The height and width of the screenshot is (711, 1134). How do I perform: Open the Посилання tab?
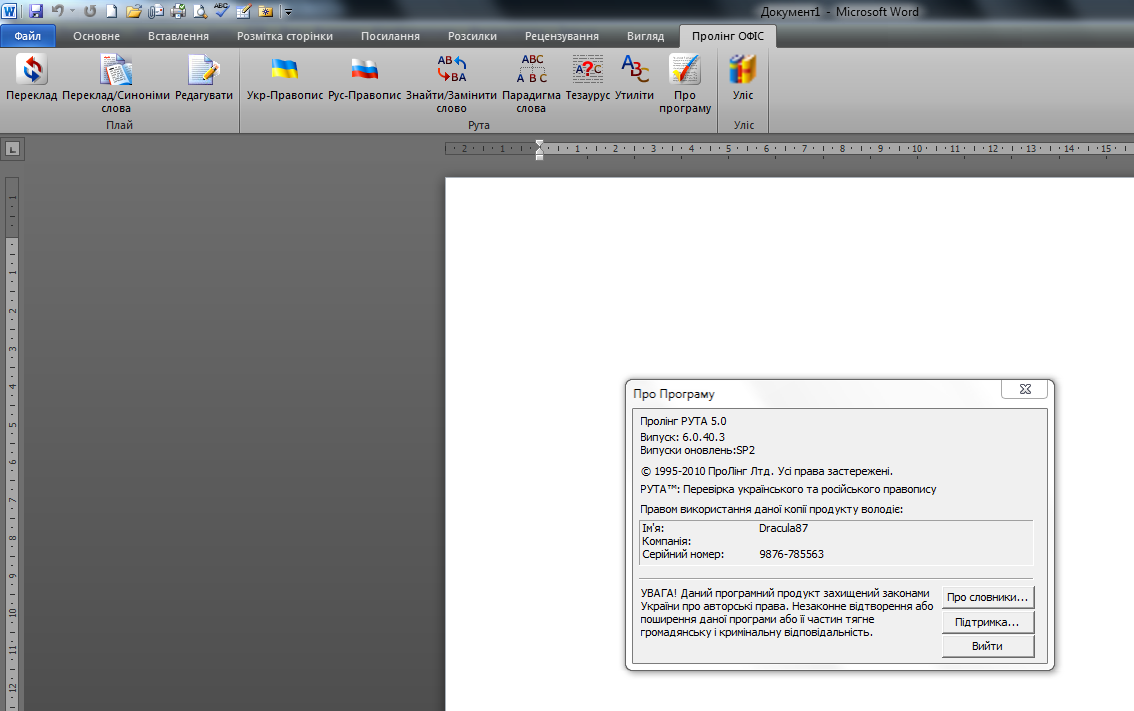[x=391, y=36]
